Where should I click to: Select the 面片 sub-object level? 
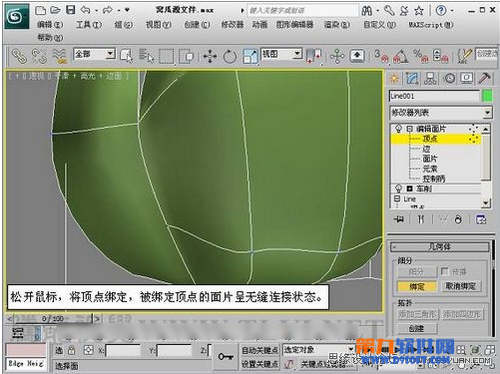pos(430,159)
